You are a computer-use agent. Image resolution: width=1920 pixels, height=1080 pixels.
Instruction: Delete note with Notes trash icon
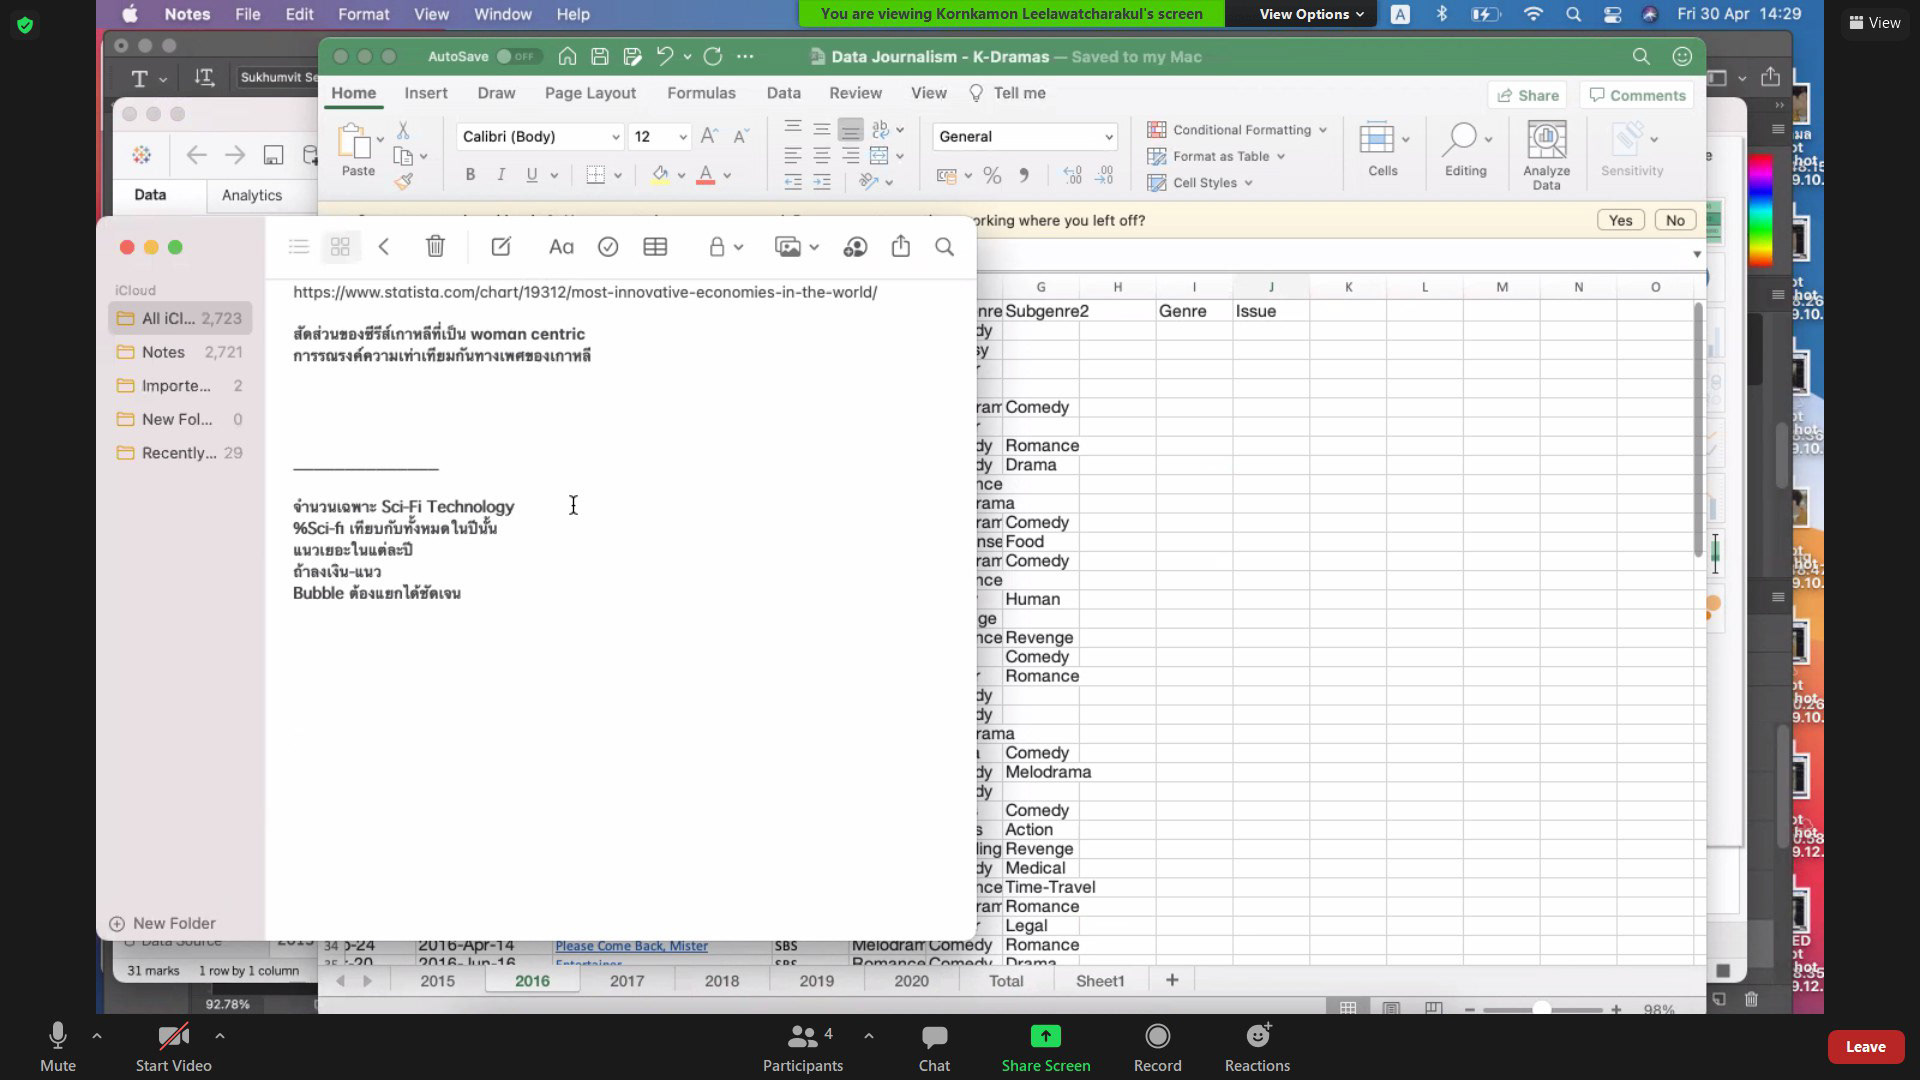point(435,247)
